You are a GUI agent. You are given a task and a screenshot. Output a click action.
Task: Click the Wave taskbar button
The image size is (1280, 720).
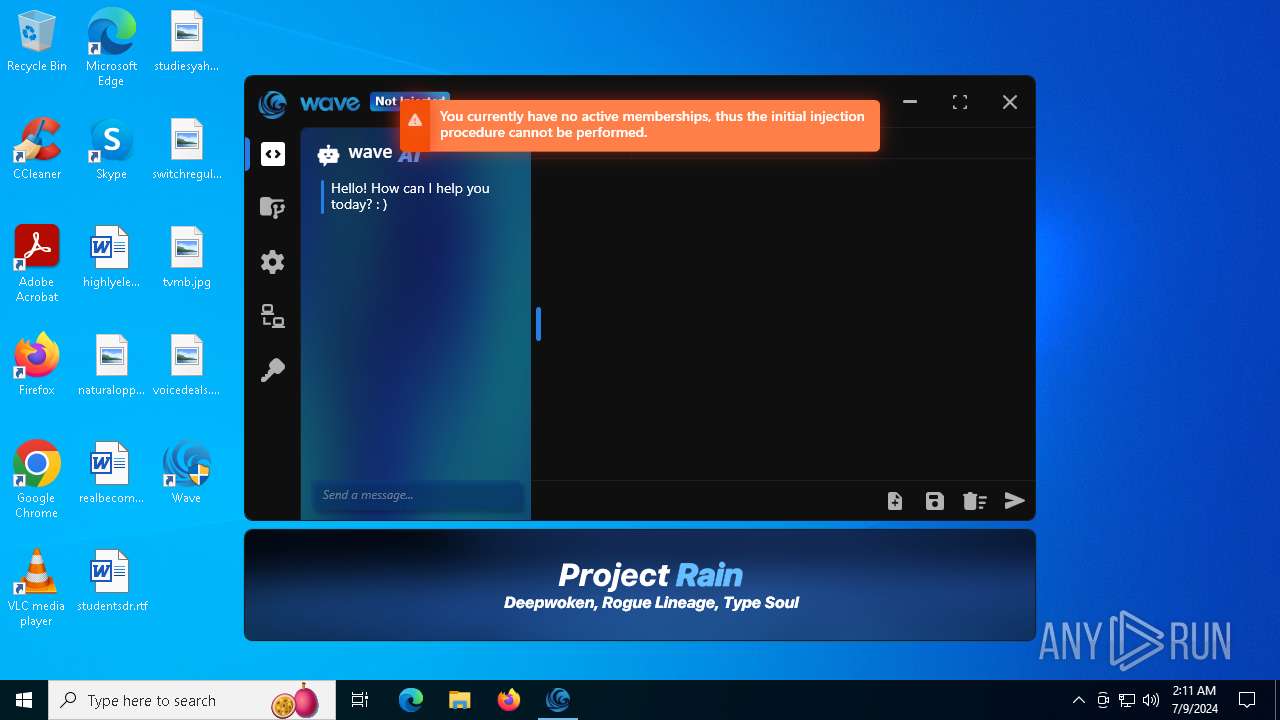(558, 700)
